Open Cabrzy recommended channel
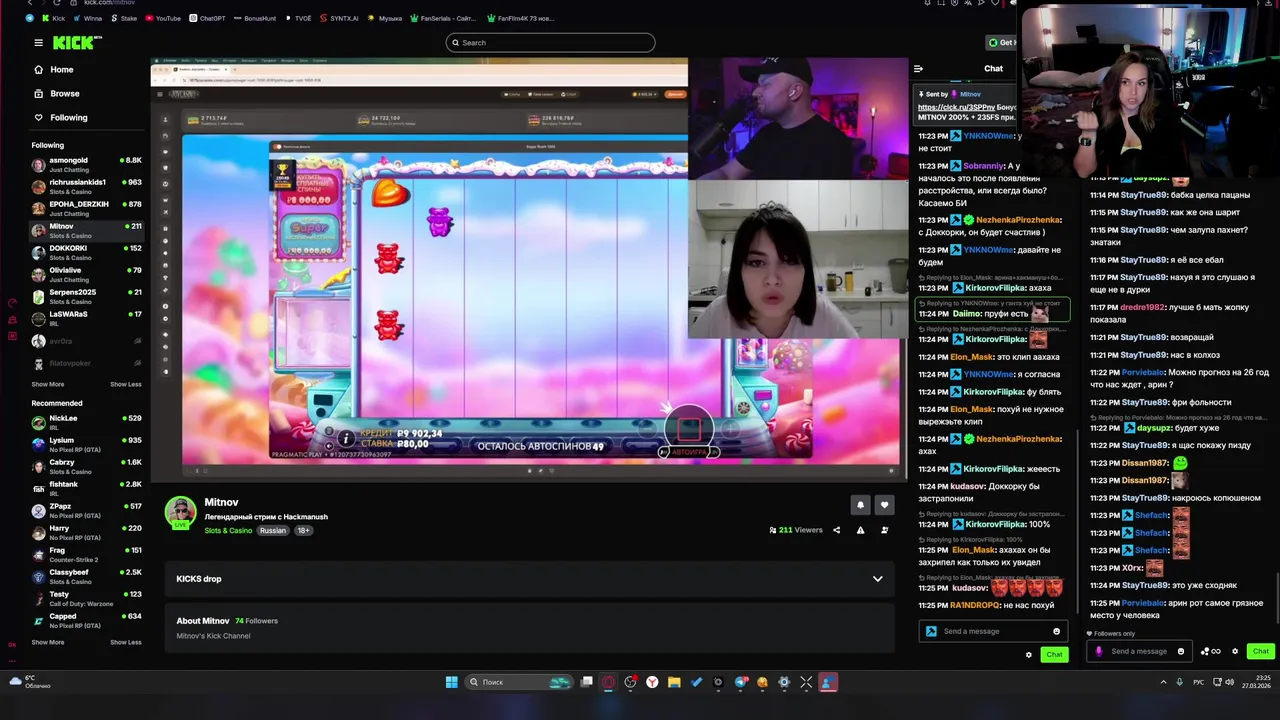The height and width of the screenshot is (720, 1280). 87,467
